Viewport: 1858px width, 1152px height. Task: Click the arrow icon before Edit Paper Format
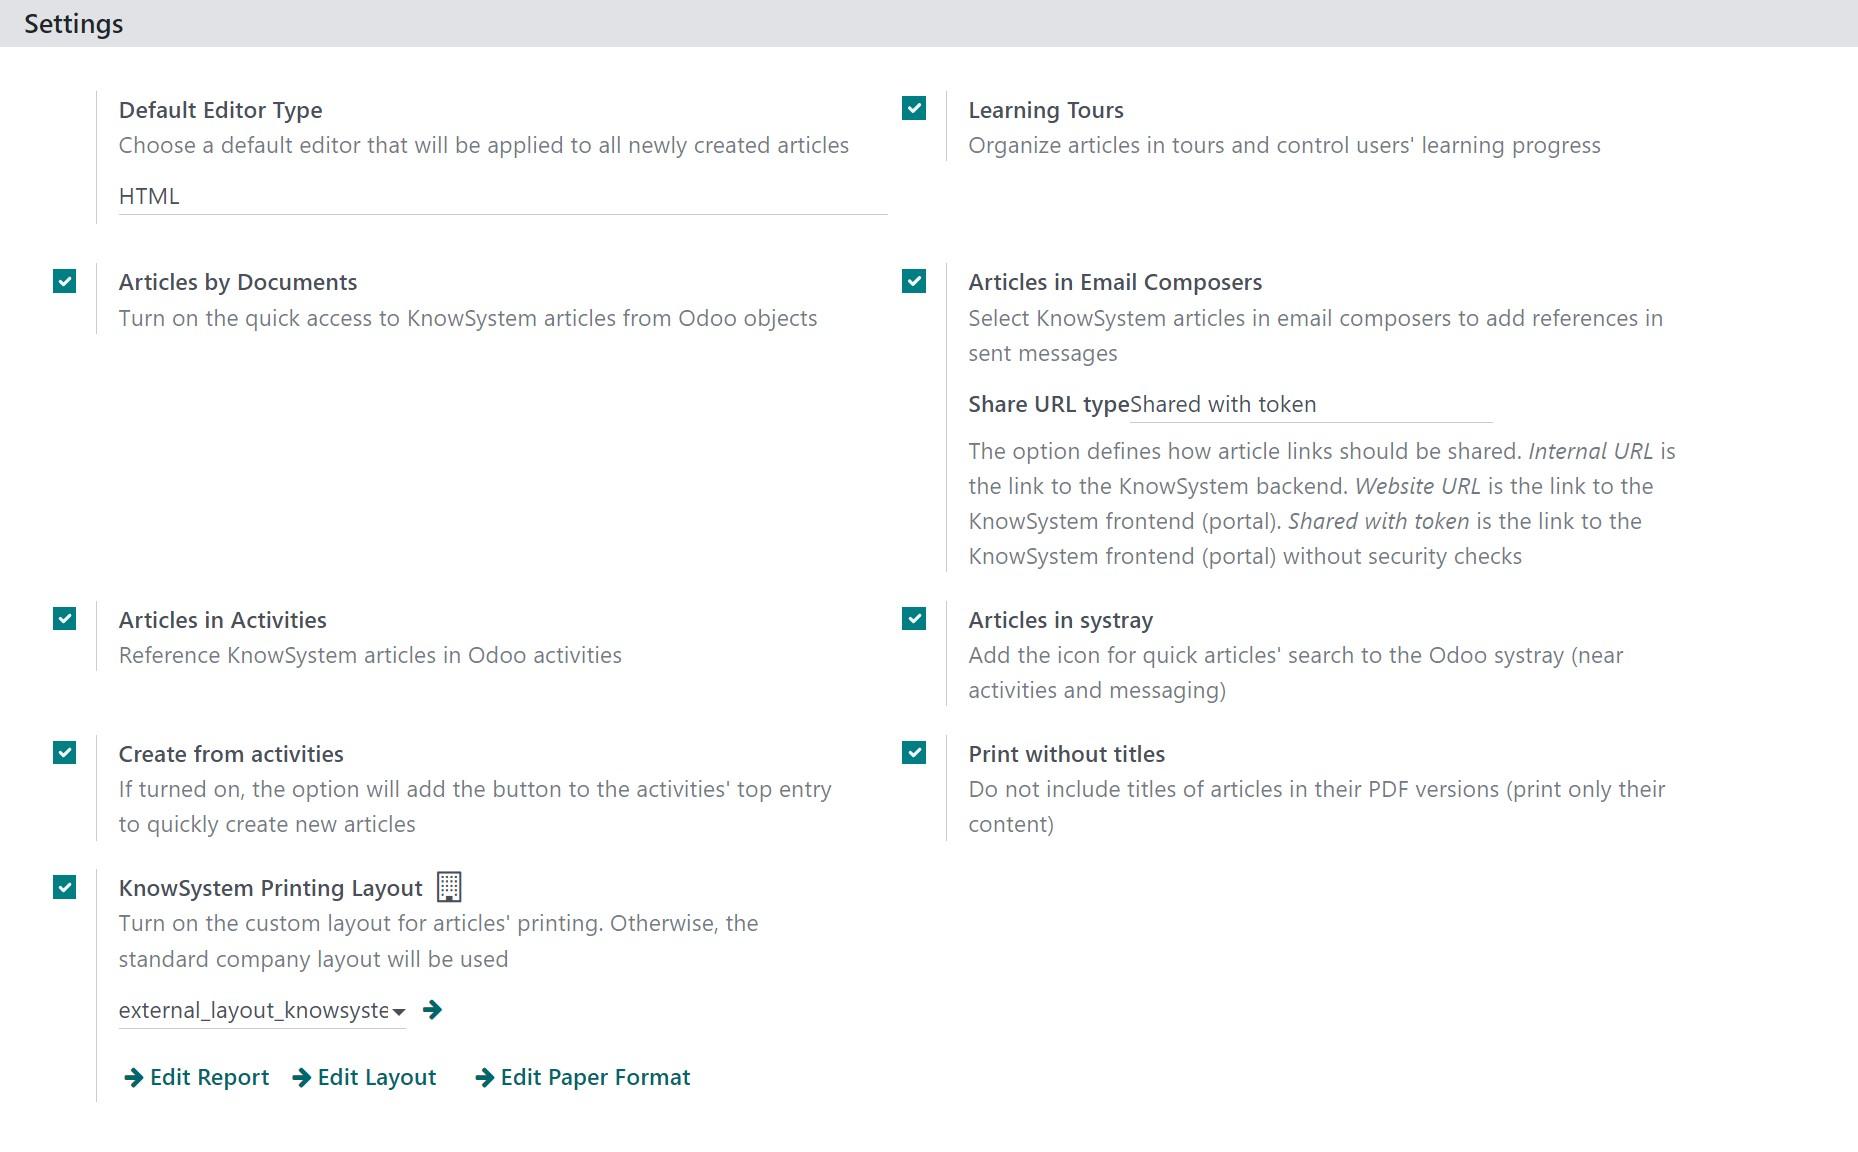click(484, 1077)
